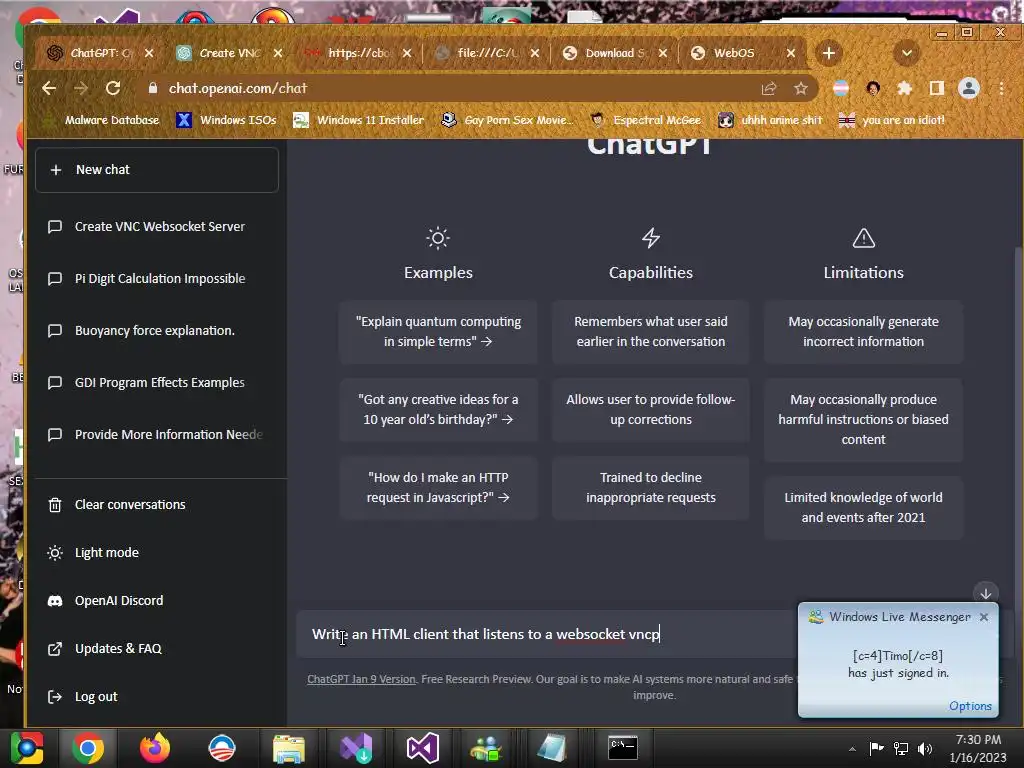This screenshot has width=1024, height=768.
Task: Open Provide More Information Needed chat
Action: pyautogui.click(x=157, y=435)
